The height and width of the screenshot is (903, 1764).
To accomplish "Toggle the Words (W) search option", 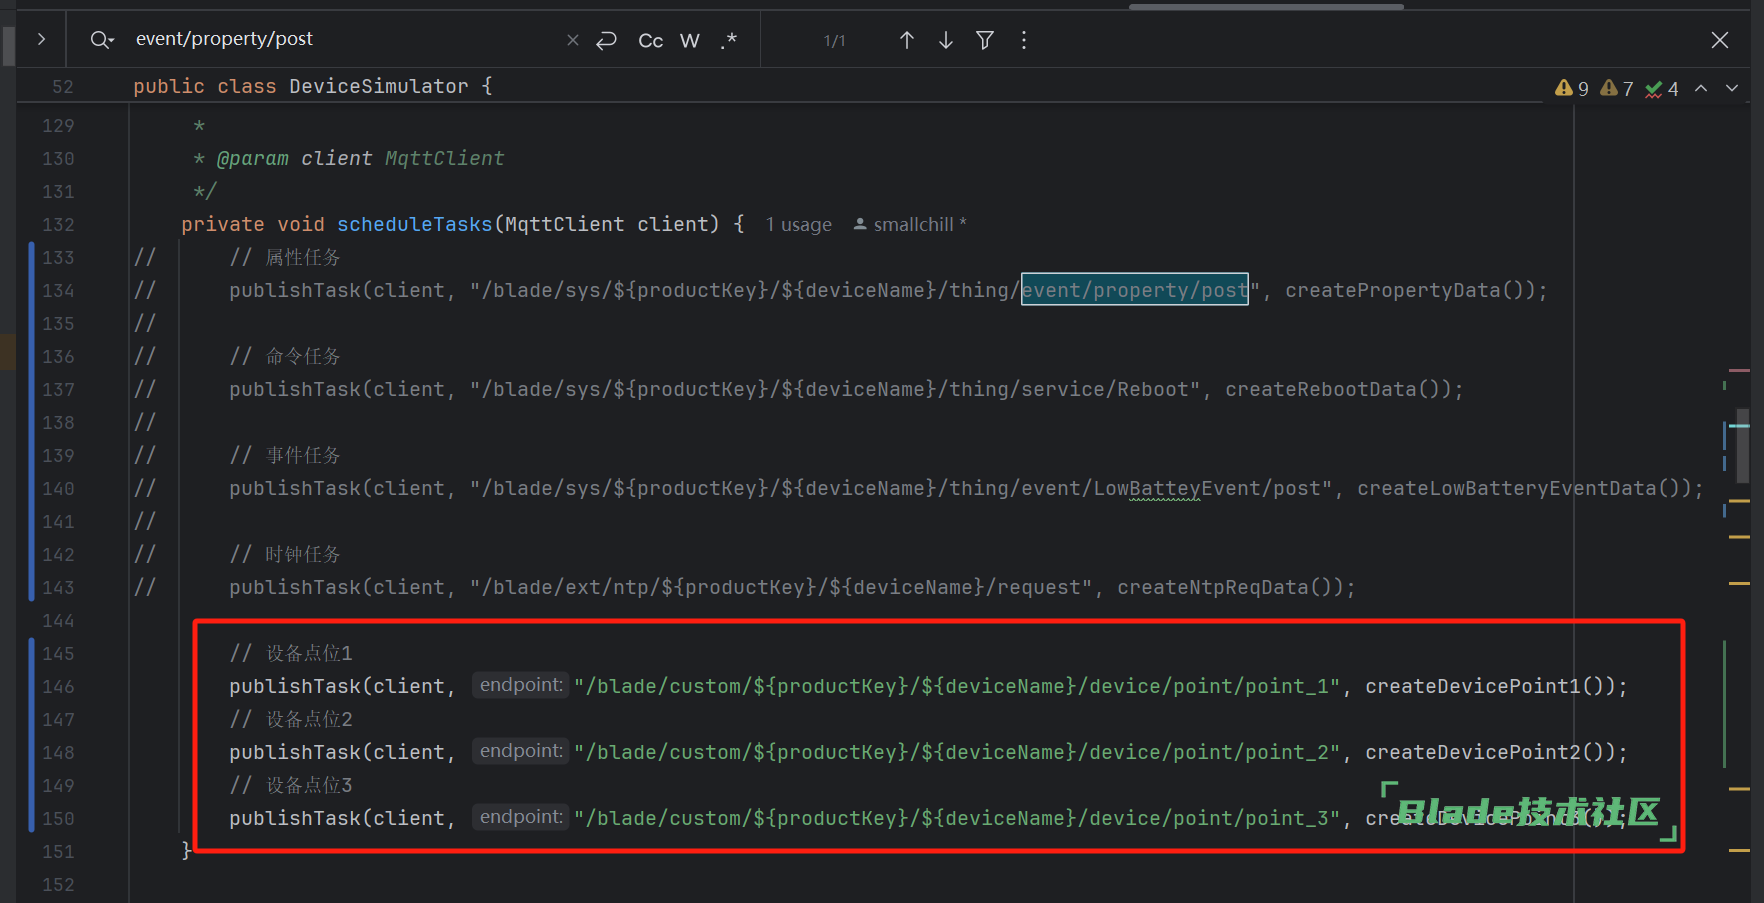I will pos(690,40).
